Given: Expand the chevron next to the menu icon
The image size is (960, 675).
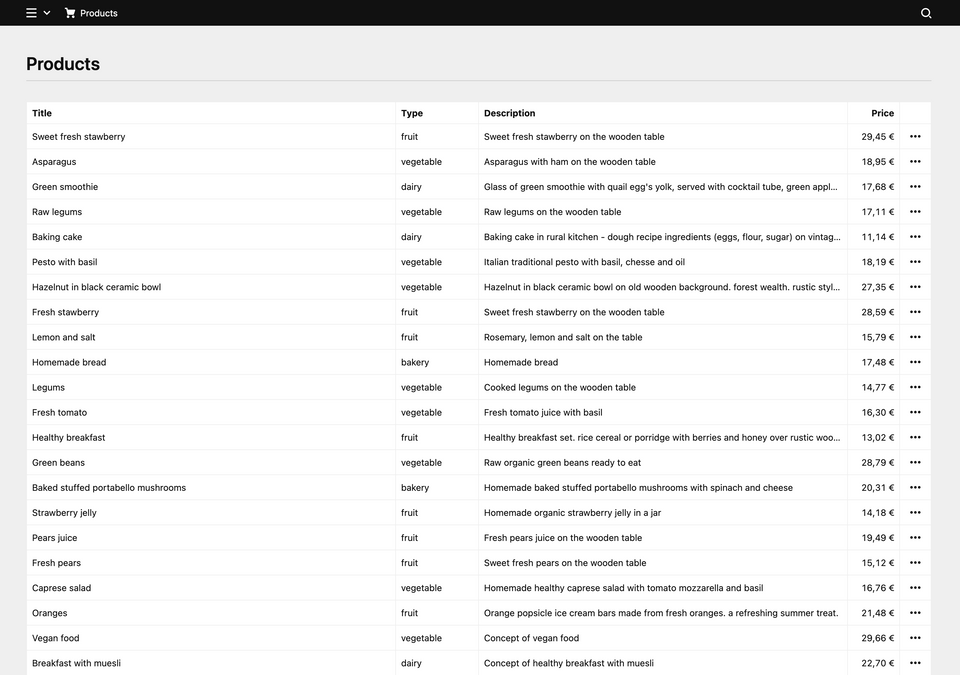Looking at the screenshot, I should tap(47, 13).
